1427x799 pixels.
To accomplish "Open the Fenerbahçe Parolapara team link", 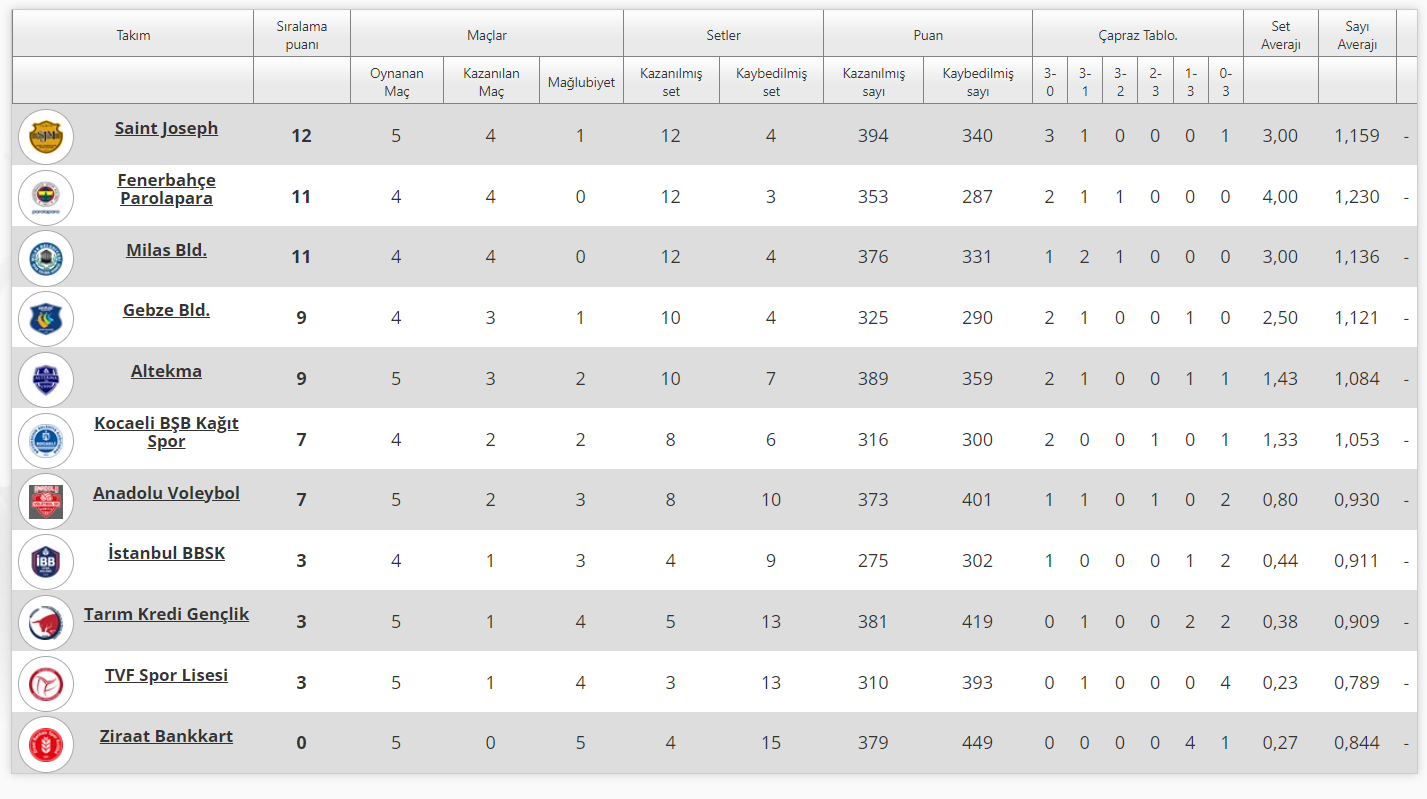I will pyautogui.click(x=166, y=189).
